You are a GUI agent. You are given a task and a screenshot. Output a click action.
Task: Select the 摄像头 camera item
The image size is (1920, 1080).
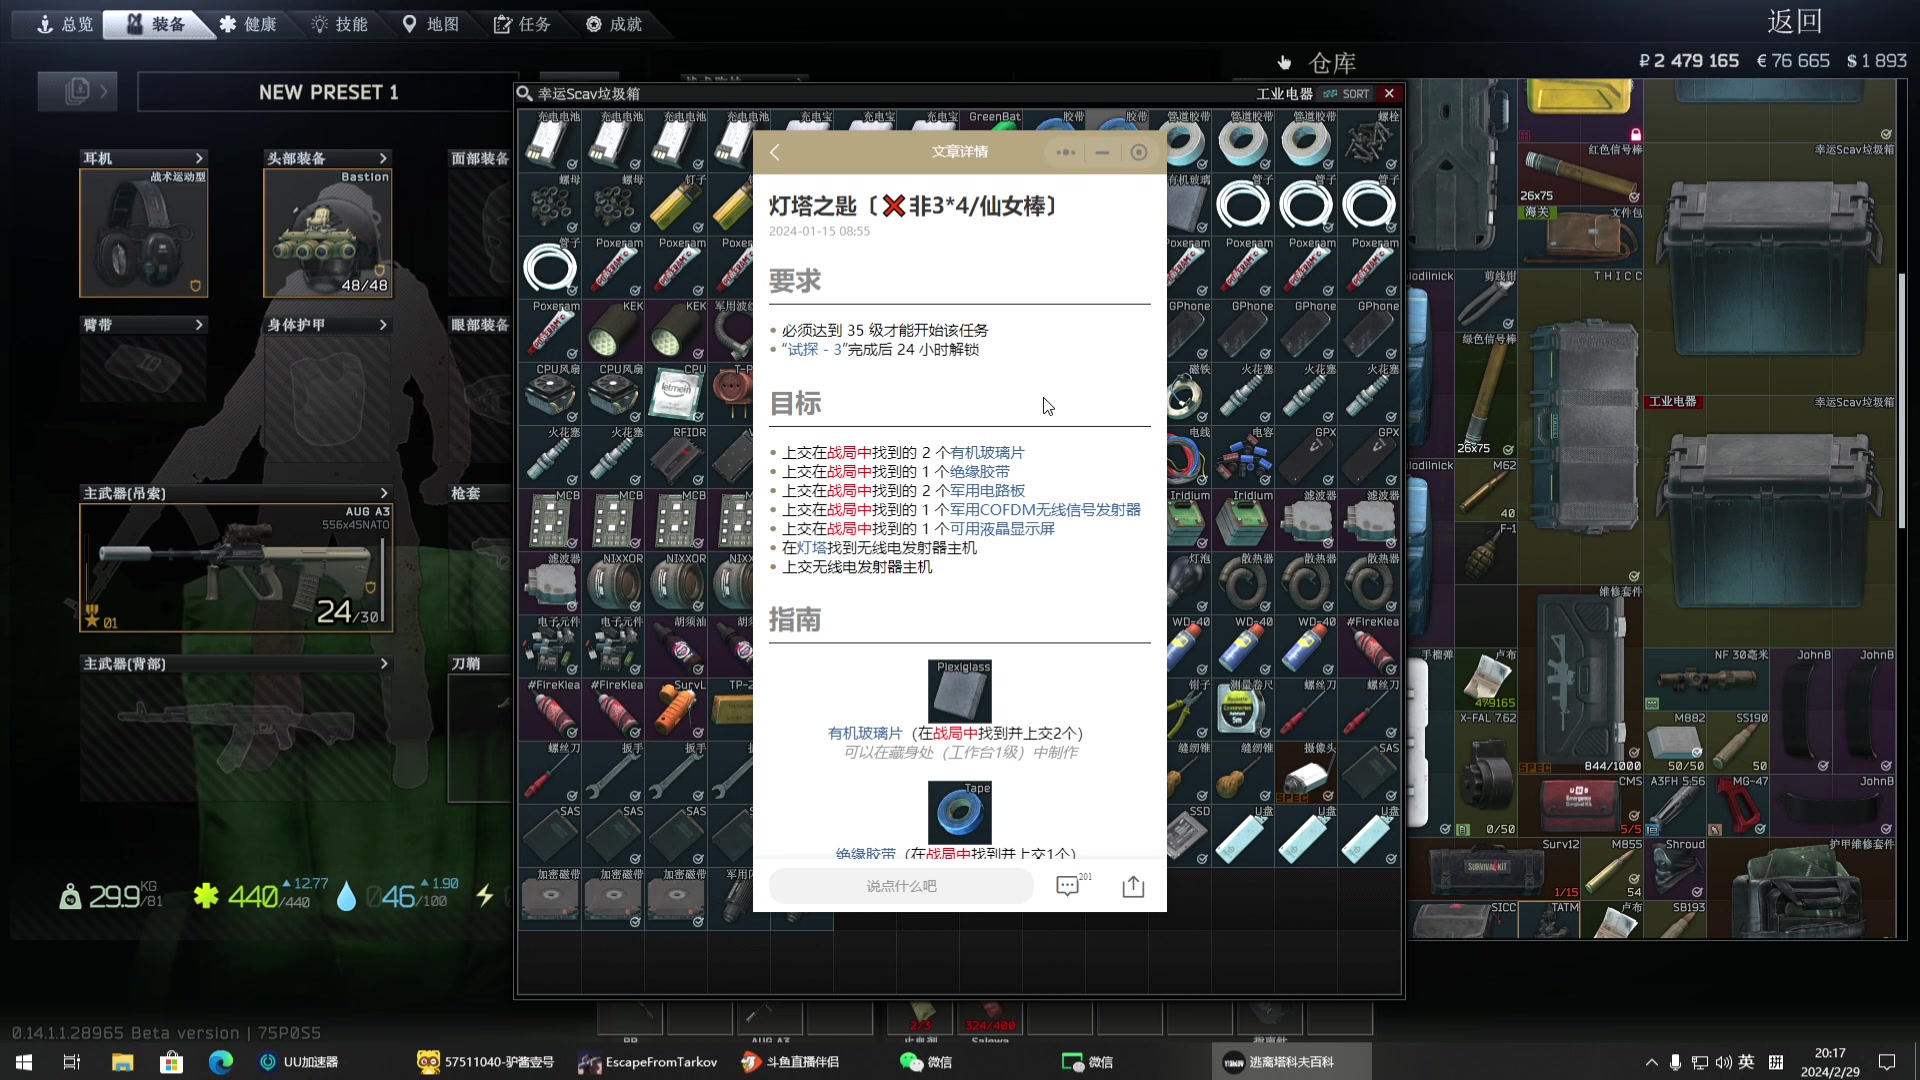click(1307, 771)
